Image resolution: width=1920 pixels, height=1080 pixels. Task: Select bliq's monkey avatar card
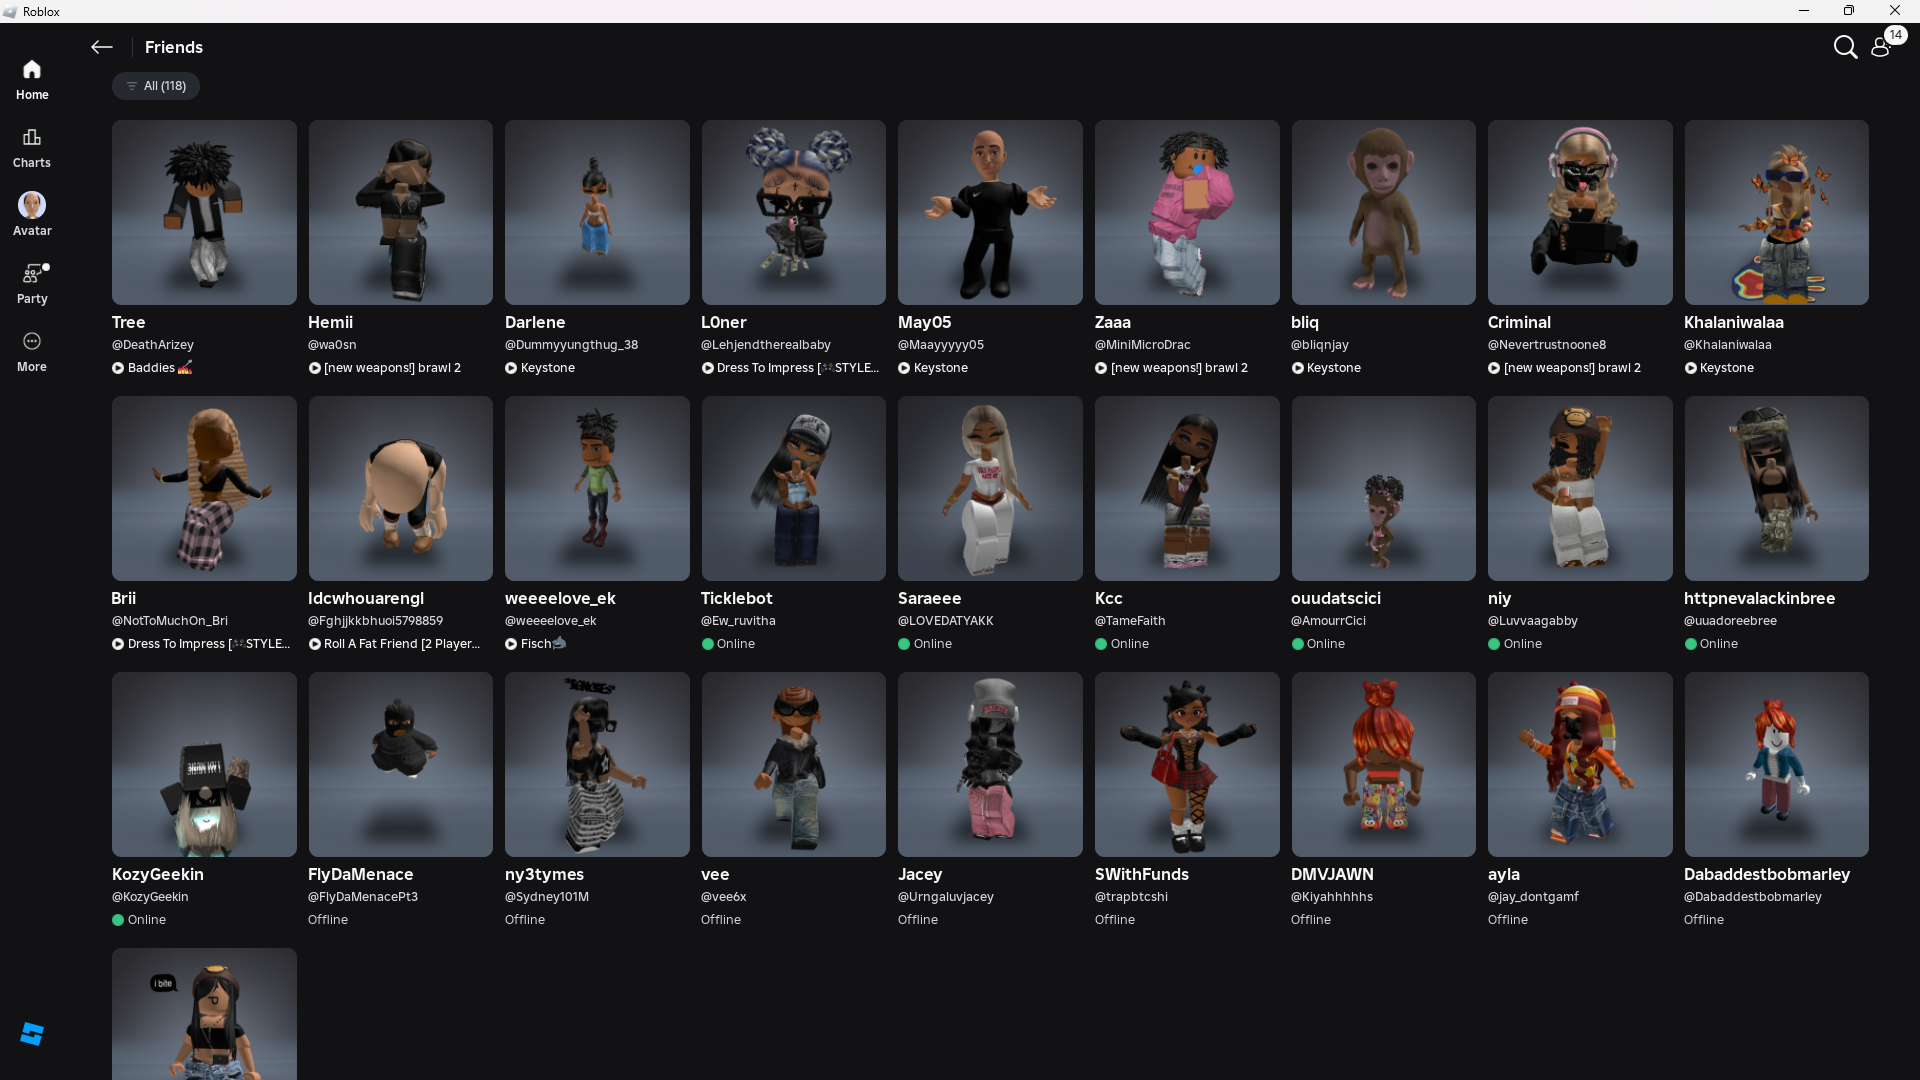tap(1383, 212)
